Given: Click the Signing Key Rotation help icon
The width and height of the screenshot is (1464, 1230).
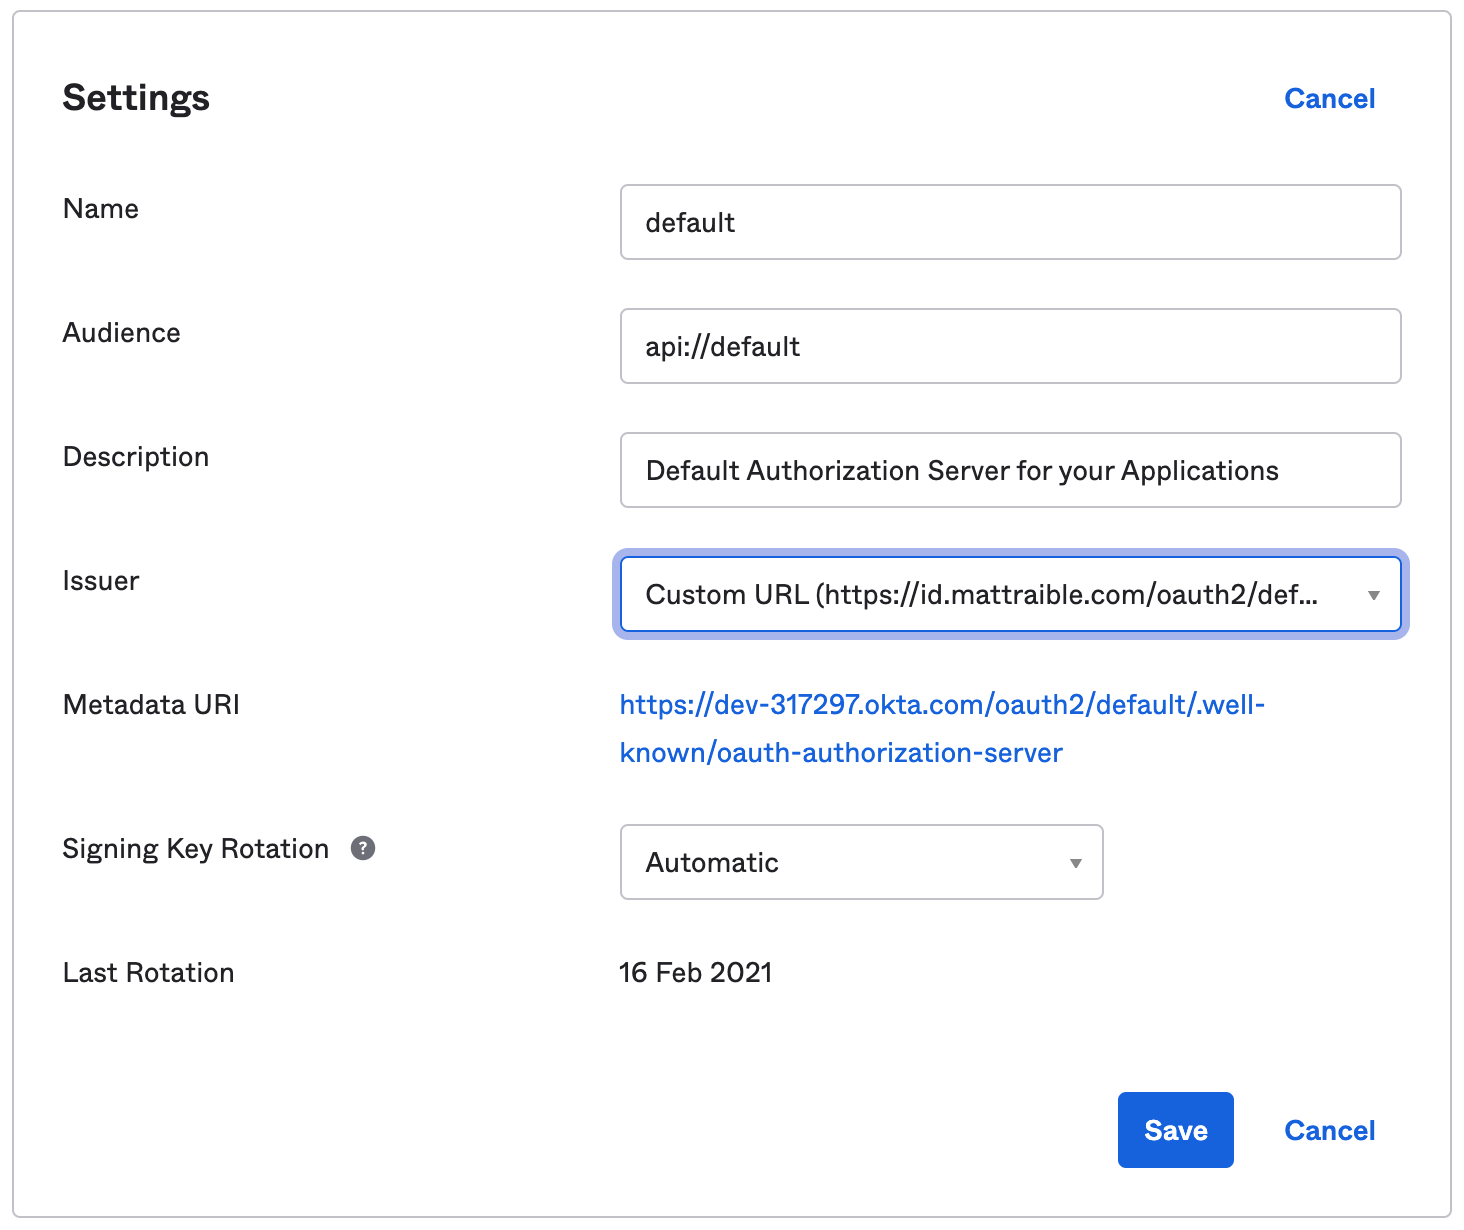Looking at the screenshot, I should [363, 848].
